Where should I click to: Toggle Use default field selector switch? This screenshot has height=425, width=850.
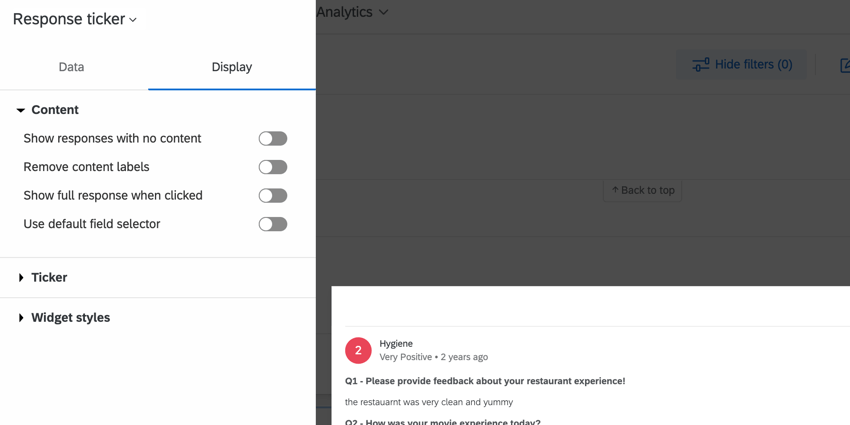point(273,224)
